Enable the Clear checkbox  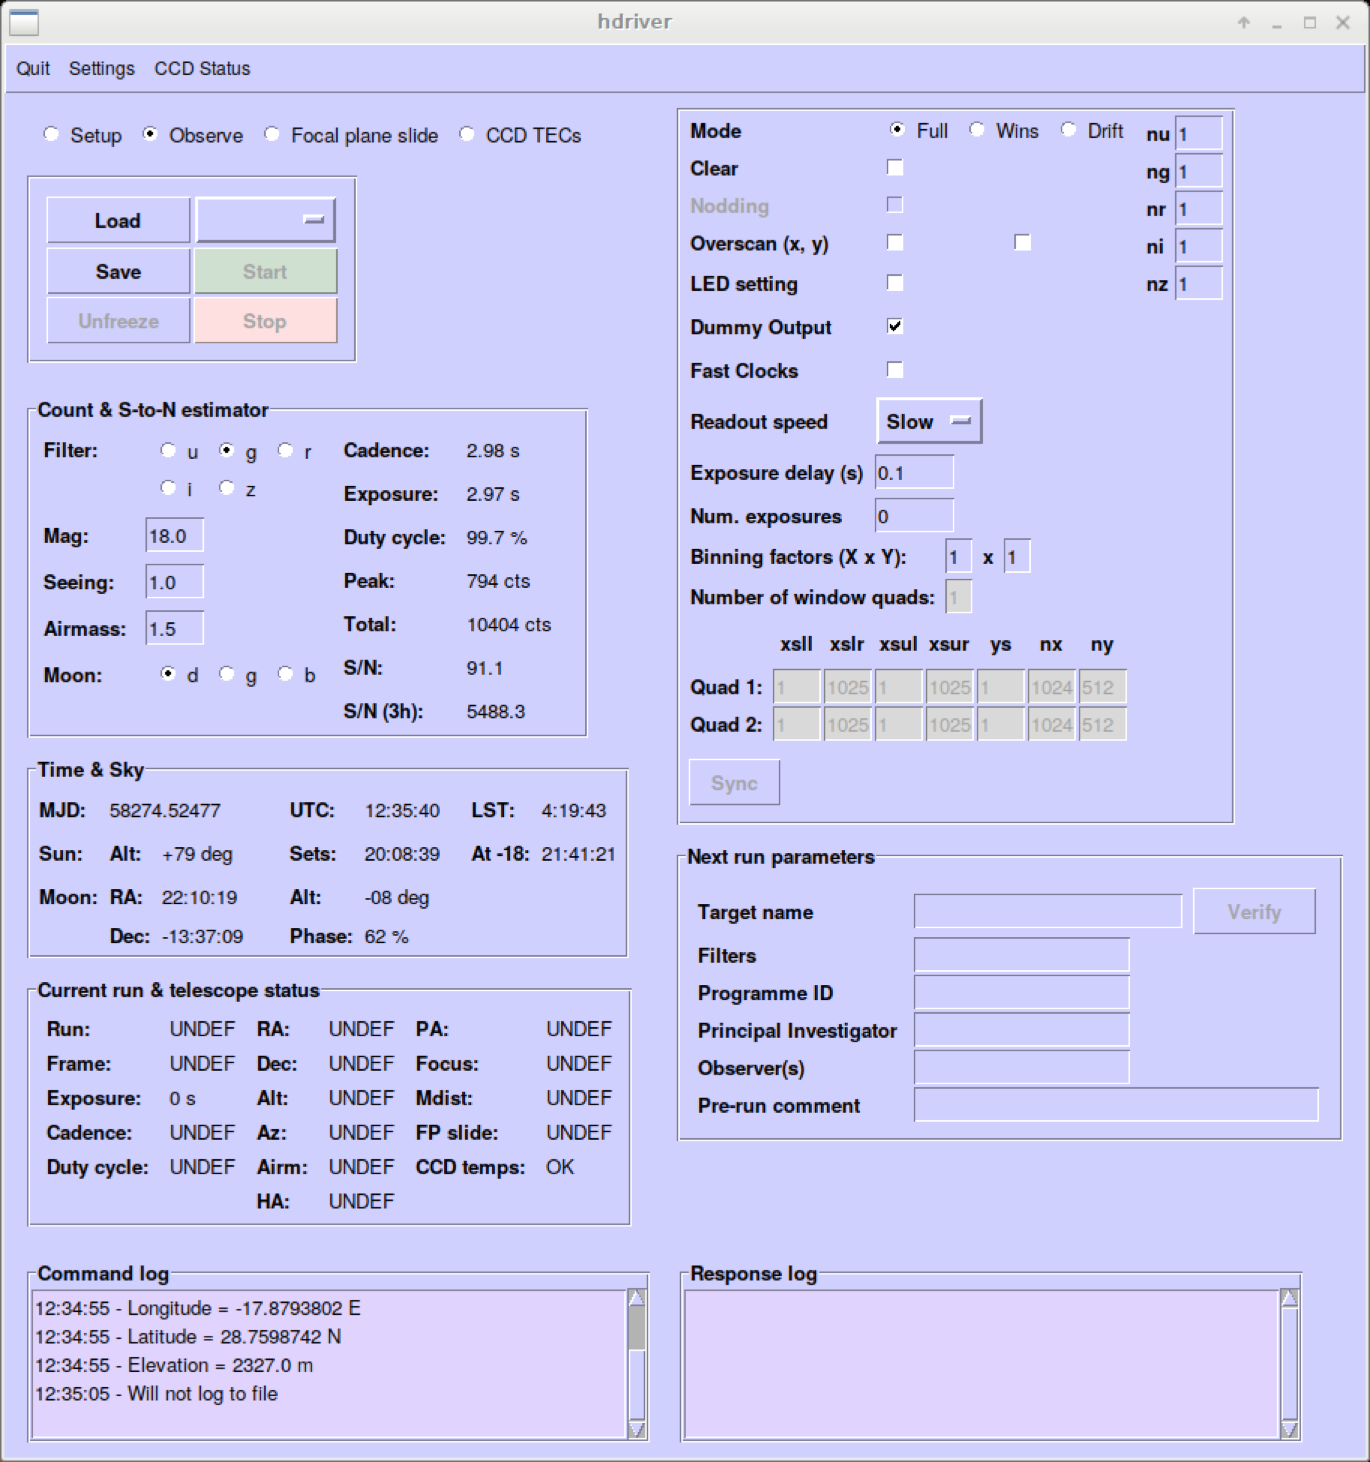tap(895, 168)
